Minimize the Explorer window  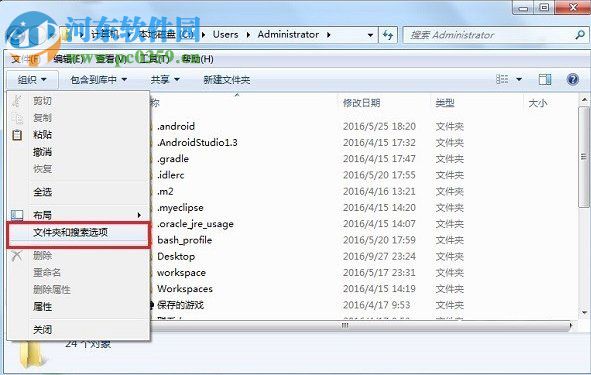pyautogui.click(x=523, y=8)
